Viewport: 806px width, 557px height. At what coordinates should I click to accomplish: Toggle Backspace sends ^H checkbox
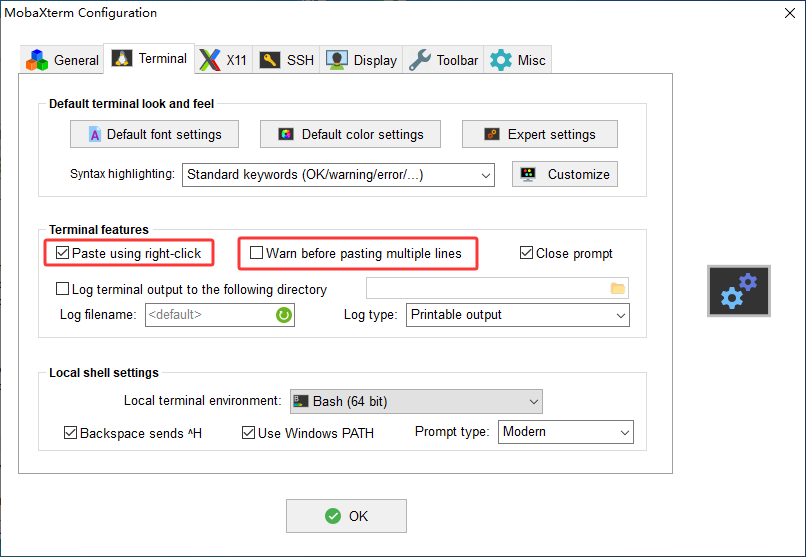pyautogui.click(x=70, y=433)
